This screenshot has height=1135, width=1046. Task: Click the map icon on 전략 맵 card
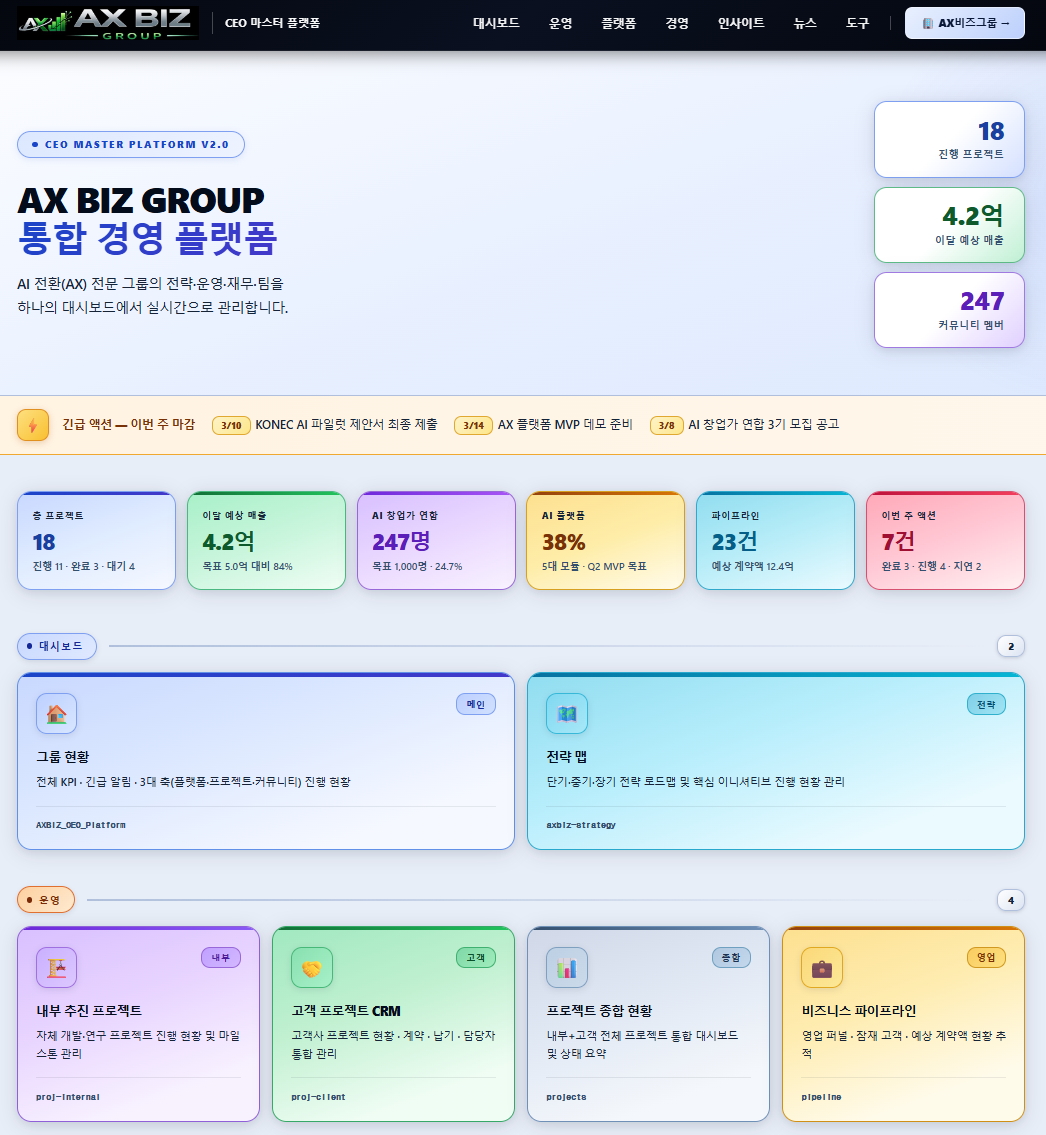click(567, 713)
